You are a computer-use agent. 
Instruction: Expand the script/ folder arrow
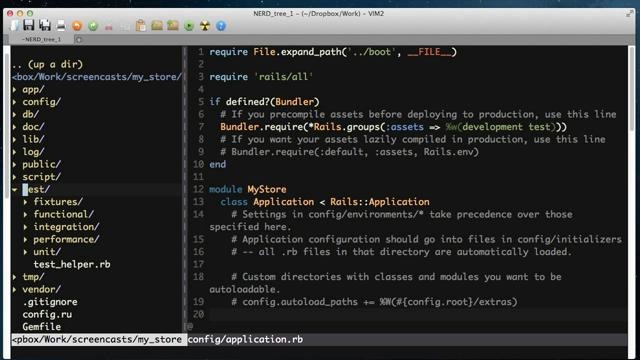[x=15, y=177]
